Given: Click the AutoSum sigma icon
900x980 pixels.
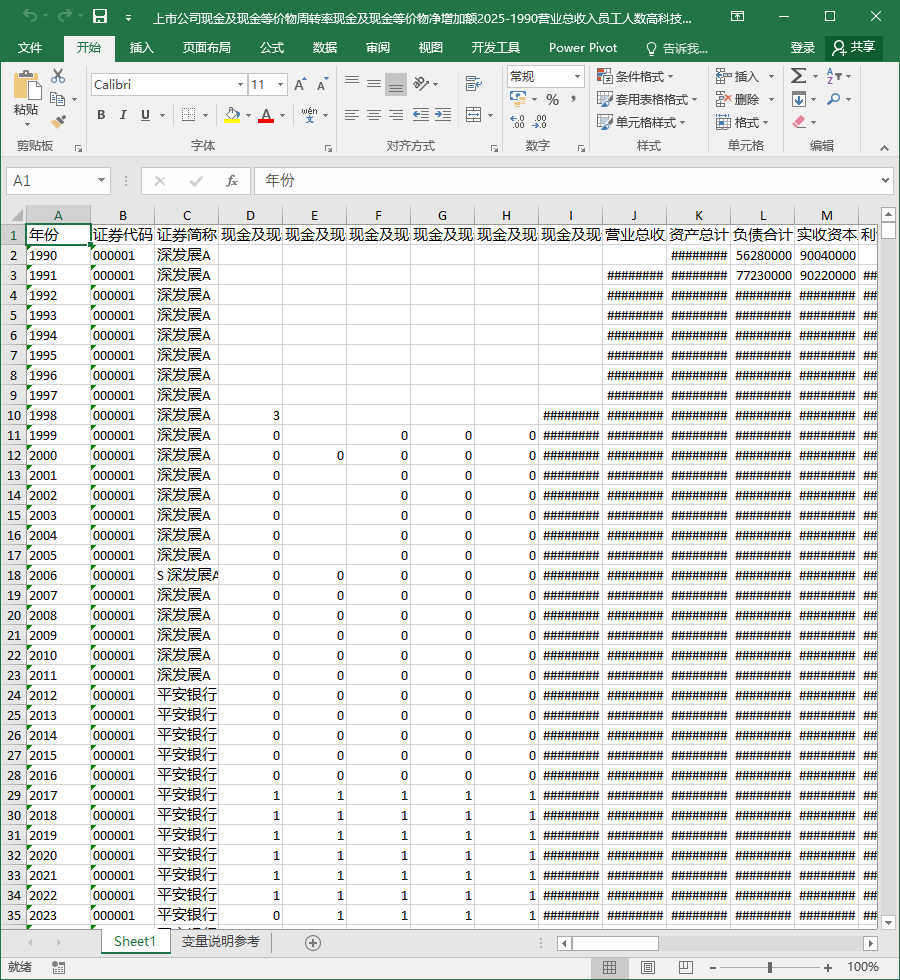Looking at the screenshot, I should [x=798, y=76].
